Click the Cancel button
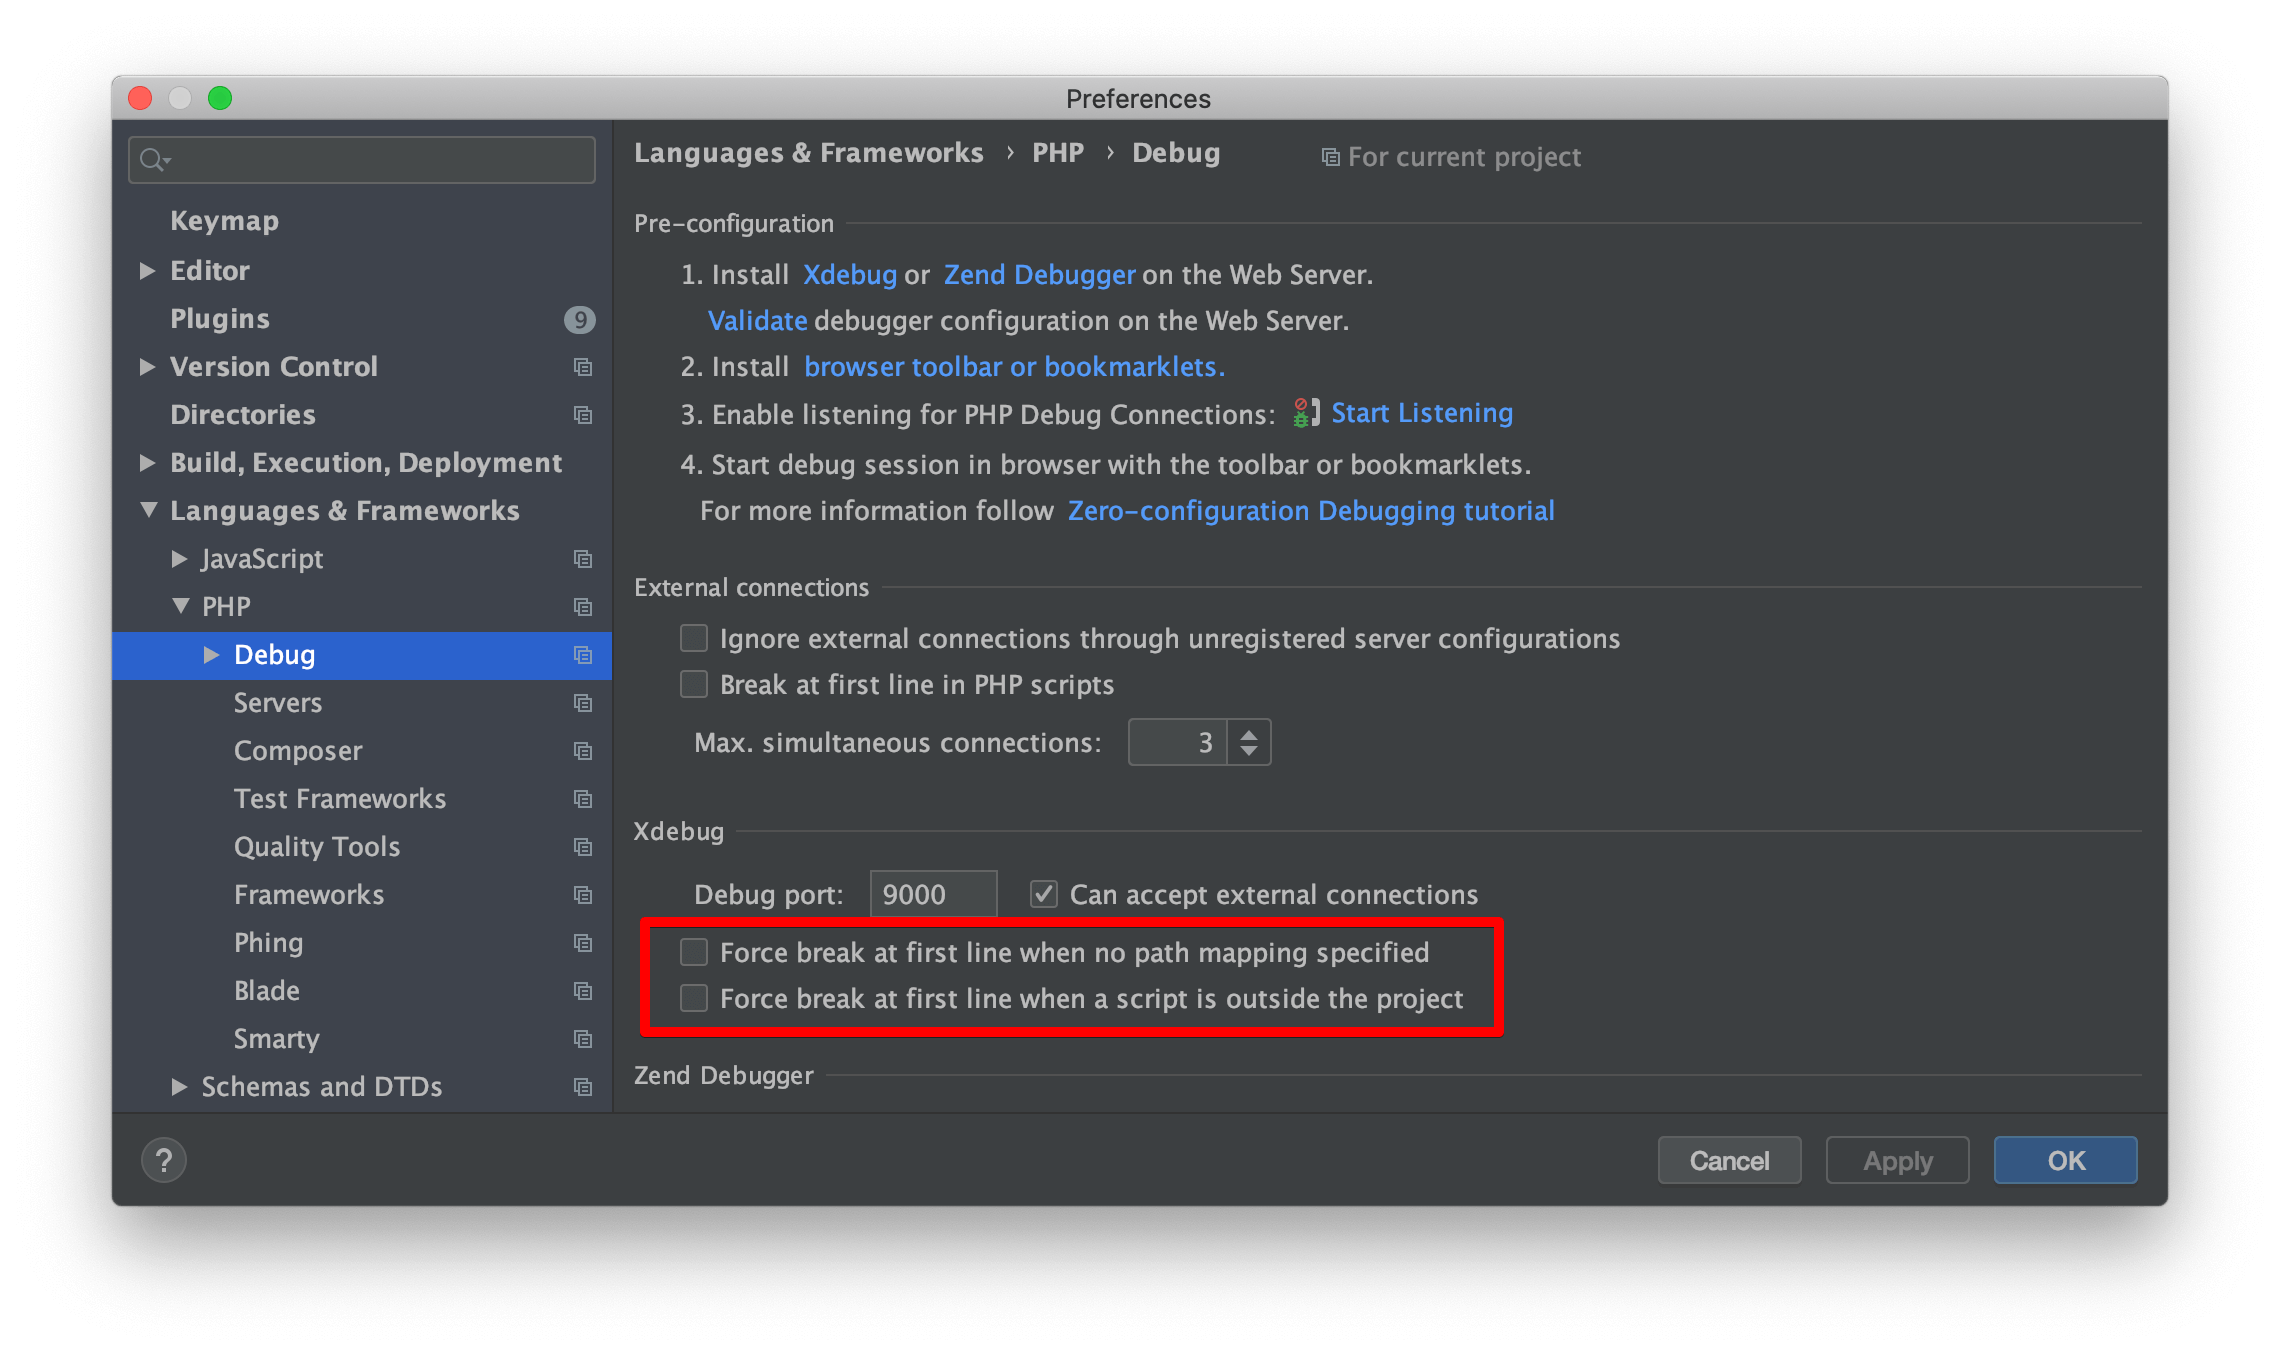The height and width of the screenshot is (1354, 2280). tap(1730, 1160)
